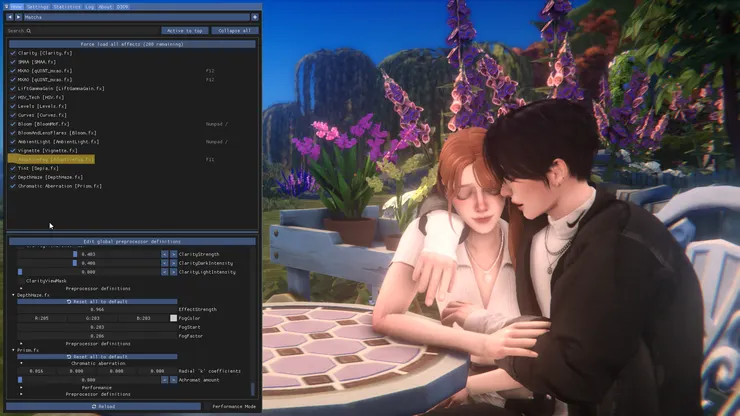Open the D3D9 tab
This screenshot has height=416, width=740.
pyautogui.click(x=122, y=7)
